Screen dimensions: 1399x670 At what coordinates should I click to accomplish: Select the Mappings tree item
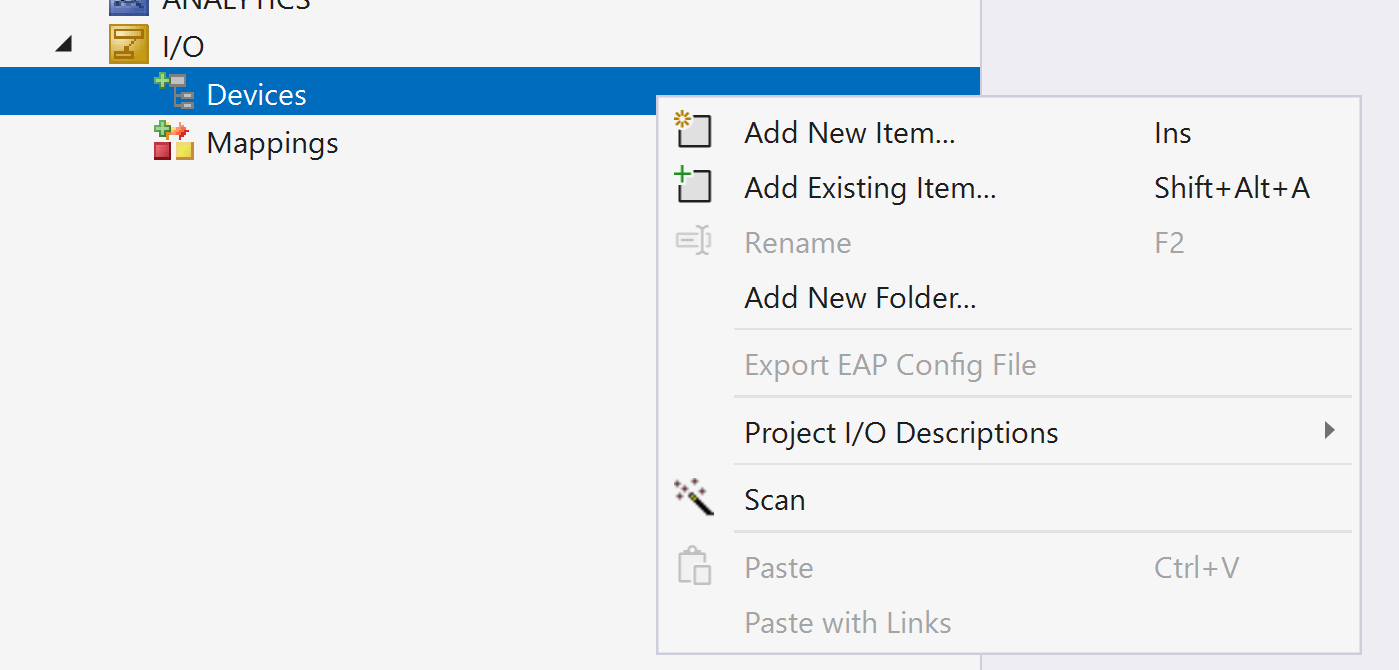pos(272,143)
